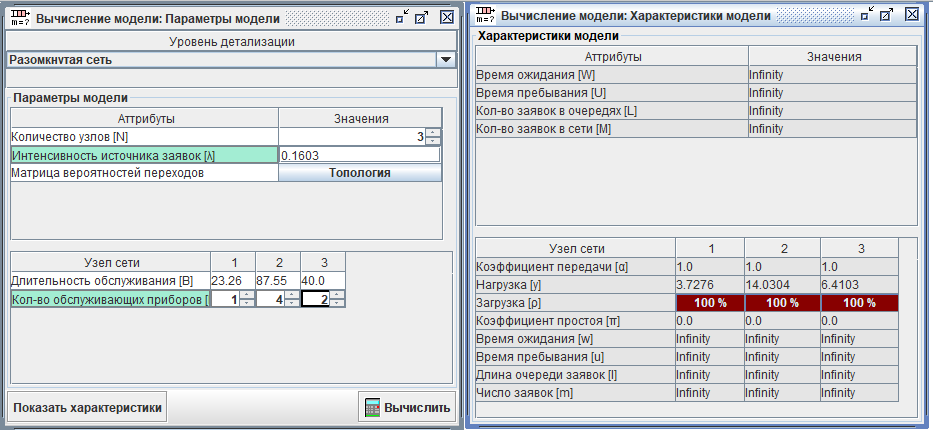Close the Параметры модели window
The height and width of the screenshot is (430, 933).
447,18
